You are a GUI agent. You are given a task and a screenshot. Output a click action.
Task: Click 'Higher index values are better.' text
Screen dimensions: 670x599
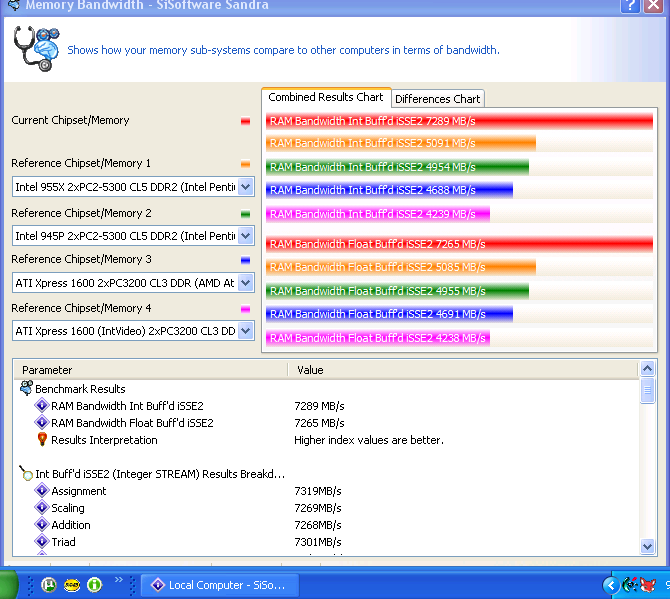click(369, 440)
